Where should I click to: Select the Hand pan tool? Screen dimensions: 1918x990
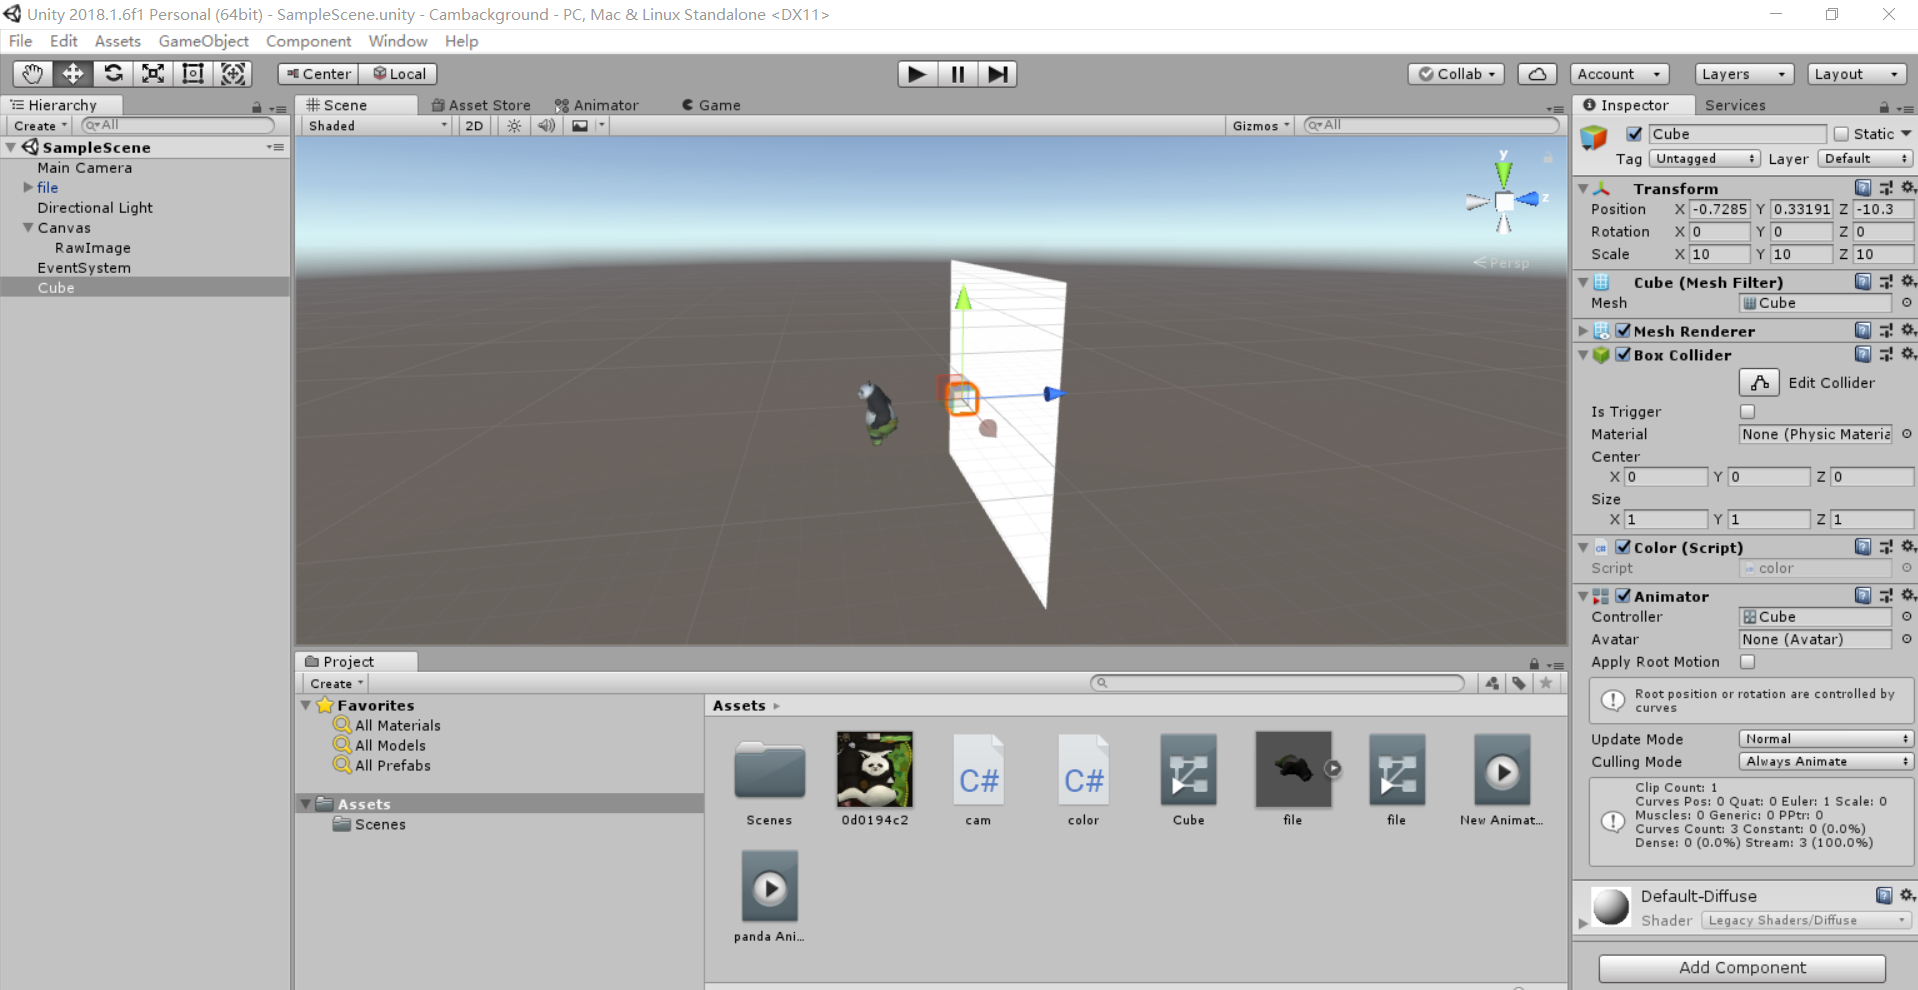click(x=31, y=73)
